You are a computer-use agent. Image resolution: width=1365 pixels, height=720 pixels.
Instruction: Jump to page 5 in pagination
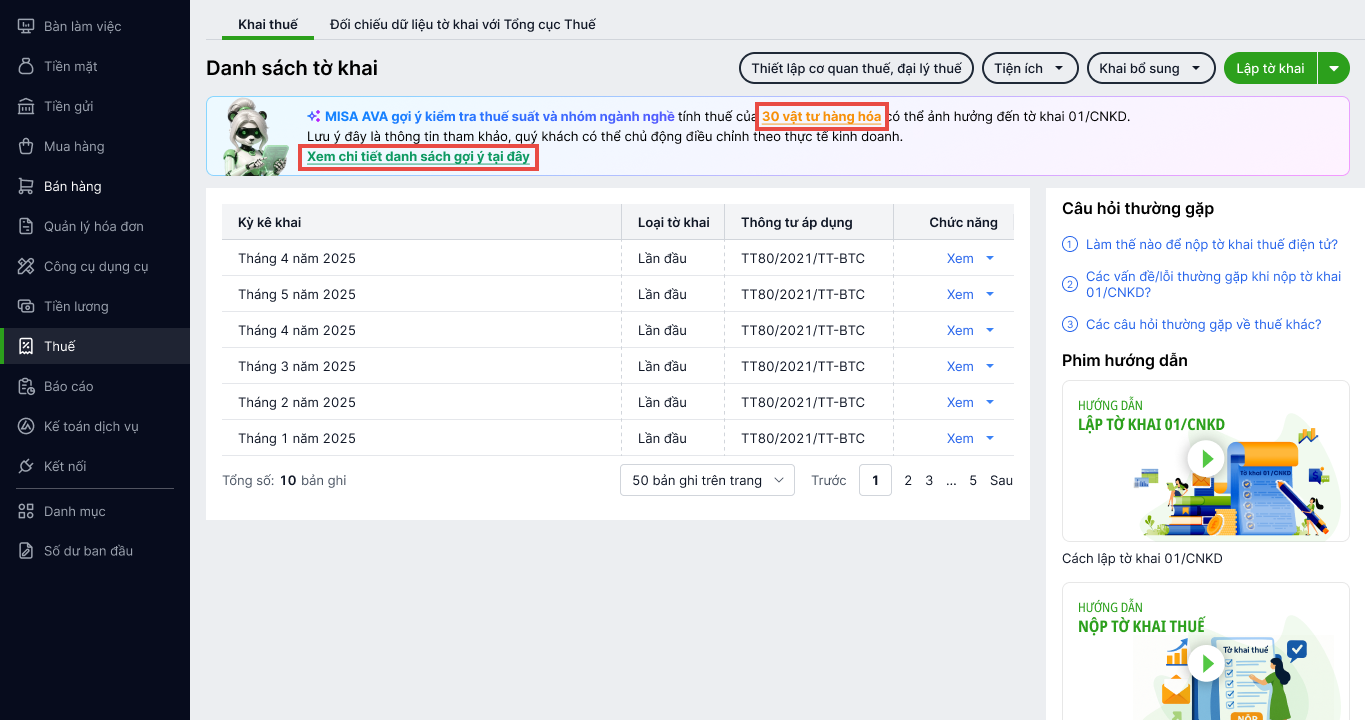click(973, 480)
